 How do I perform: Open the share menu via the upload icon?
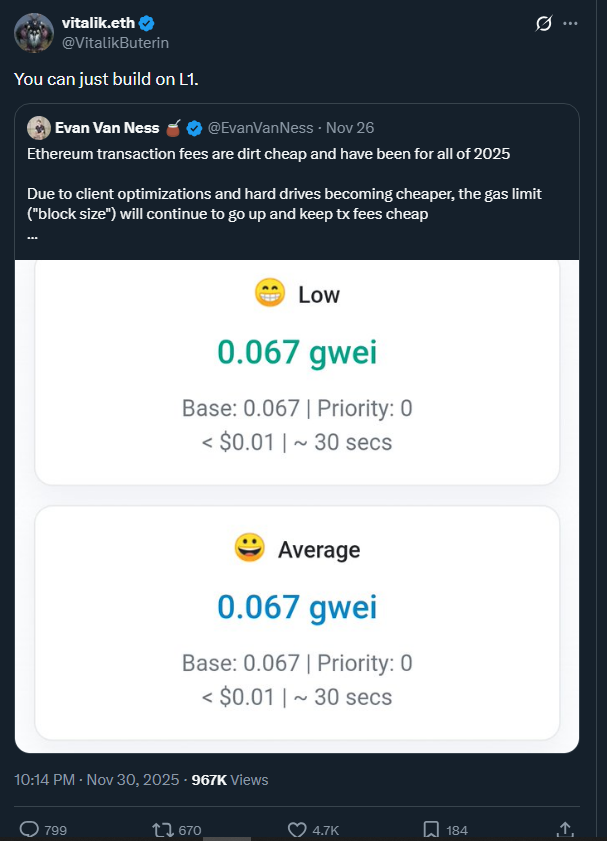click(x=565, y=829)
